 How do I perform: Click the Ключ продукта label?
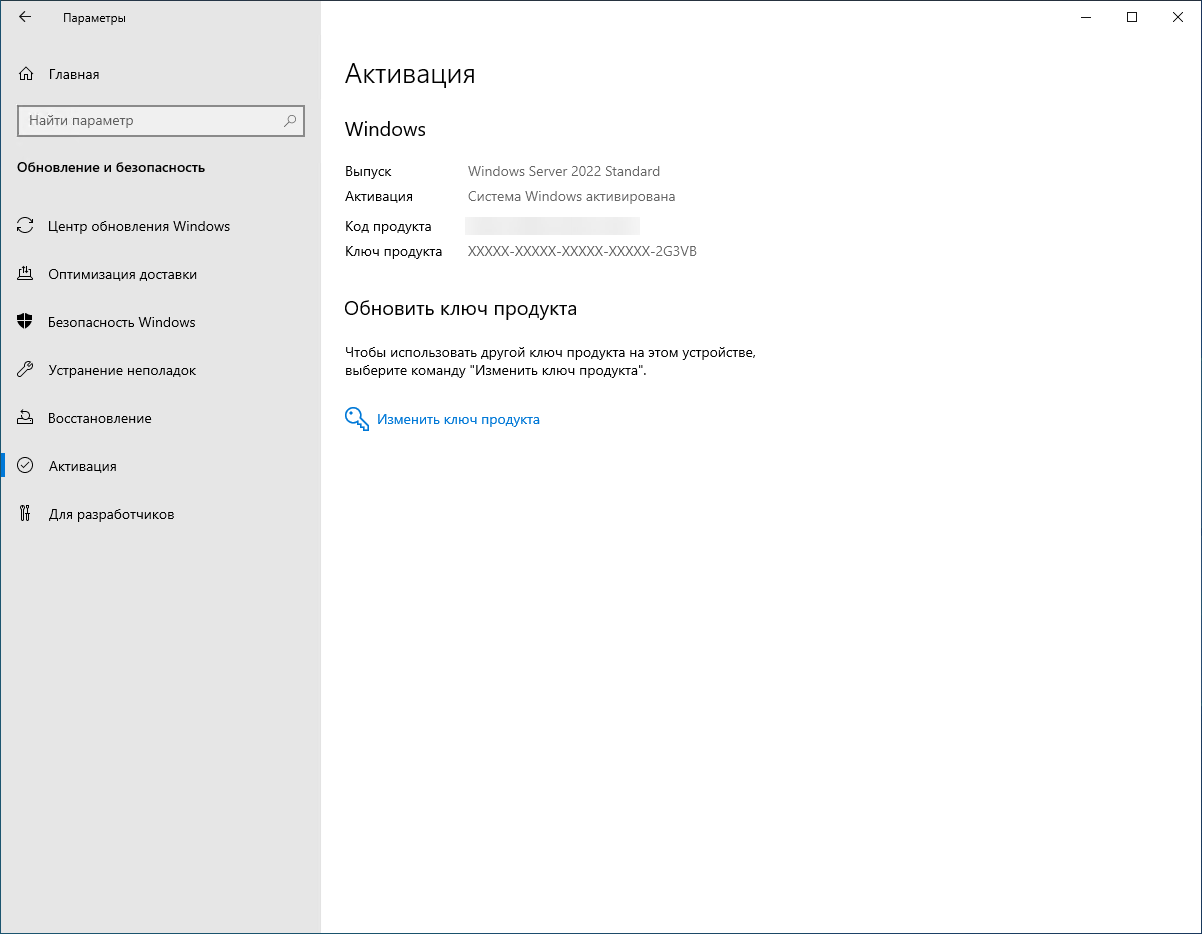coord(393,252)
